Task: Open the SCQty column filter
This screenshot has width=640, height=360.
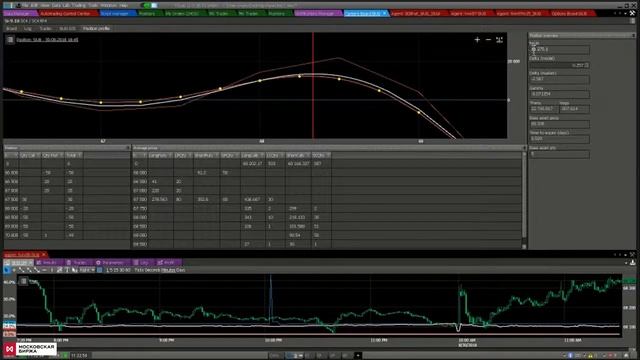Action: click(328, 155)
